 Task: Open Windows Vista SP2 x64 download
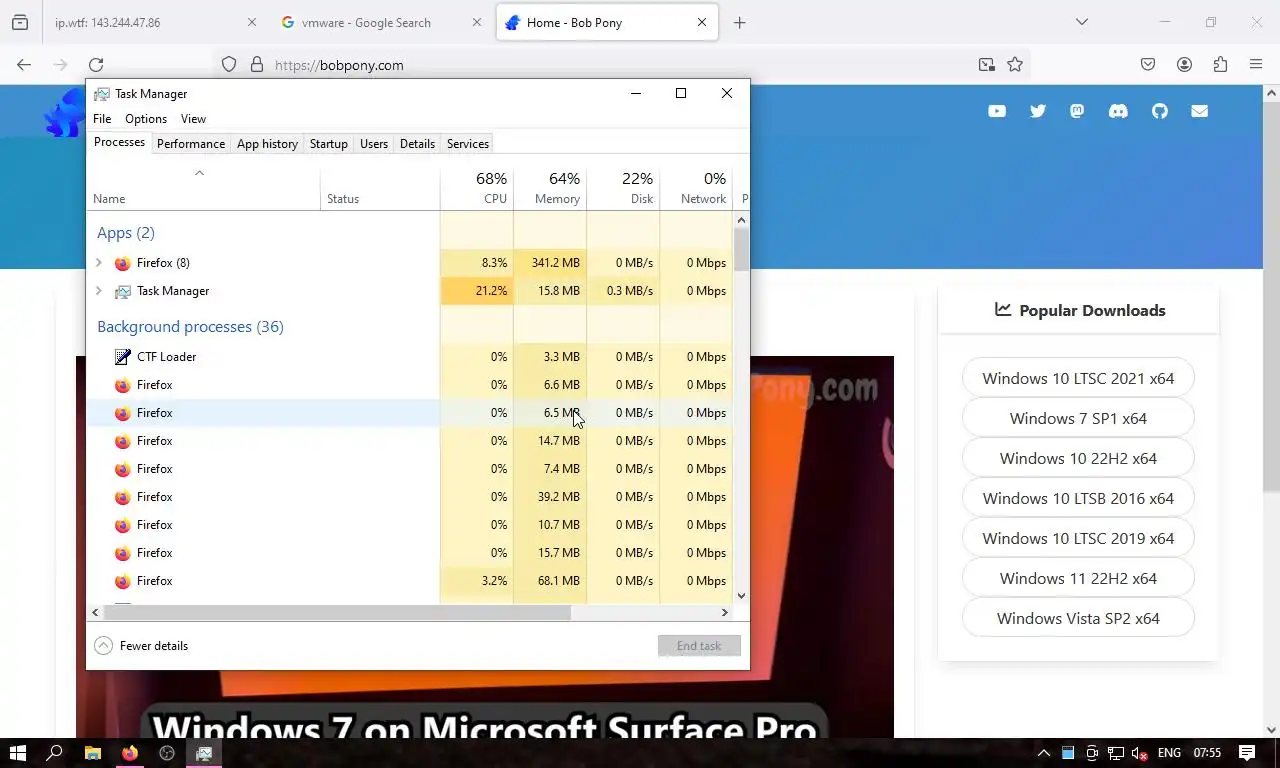click(x=1078, y=618)
